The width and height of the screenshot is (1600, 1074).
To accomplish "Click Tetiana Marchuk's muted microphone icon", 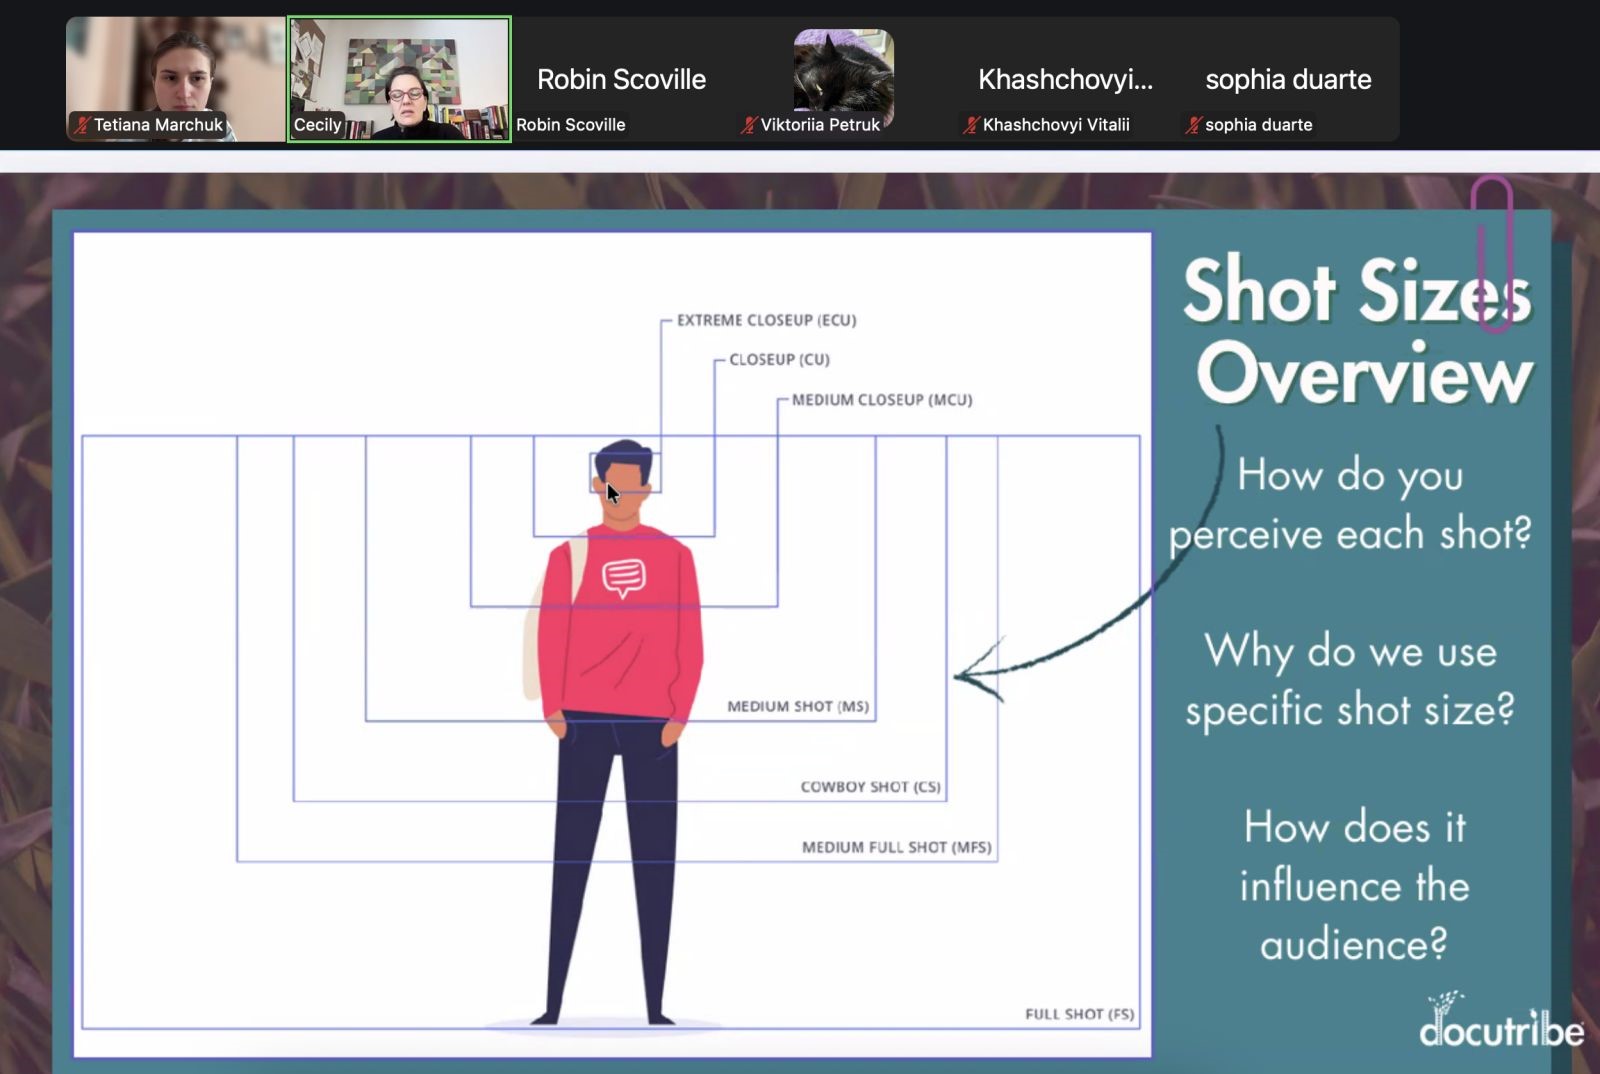I will (x=82, y=125).
